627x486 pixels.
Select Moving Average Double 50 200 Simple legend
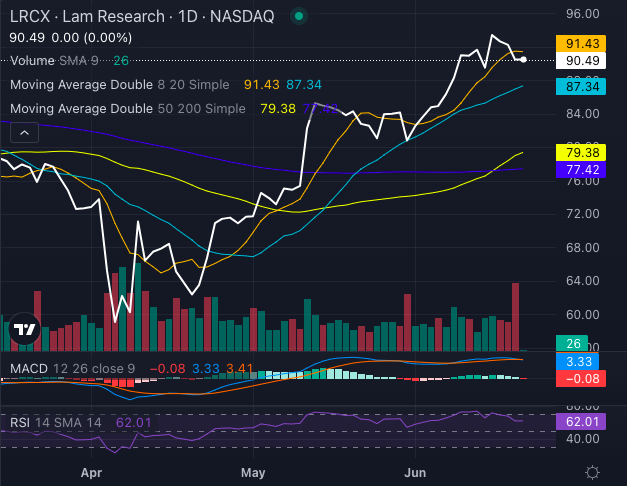[128, 109]
